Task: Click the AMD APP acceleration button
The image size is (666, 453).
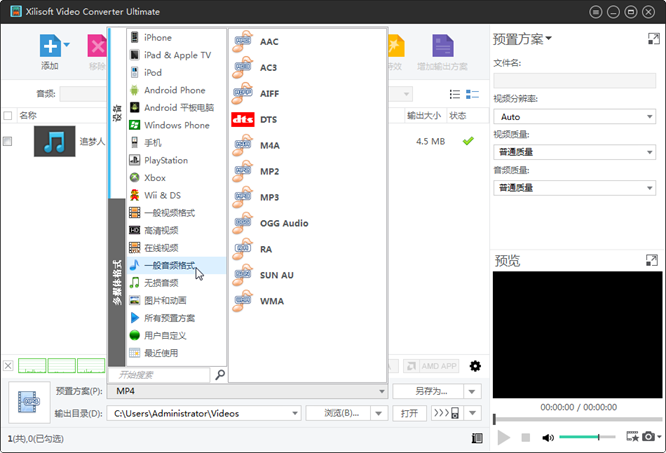Action: (x=431, y=366)
